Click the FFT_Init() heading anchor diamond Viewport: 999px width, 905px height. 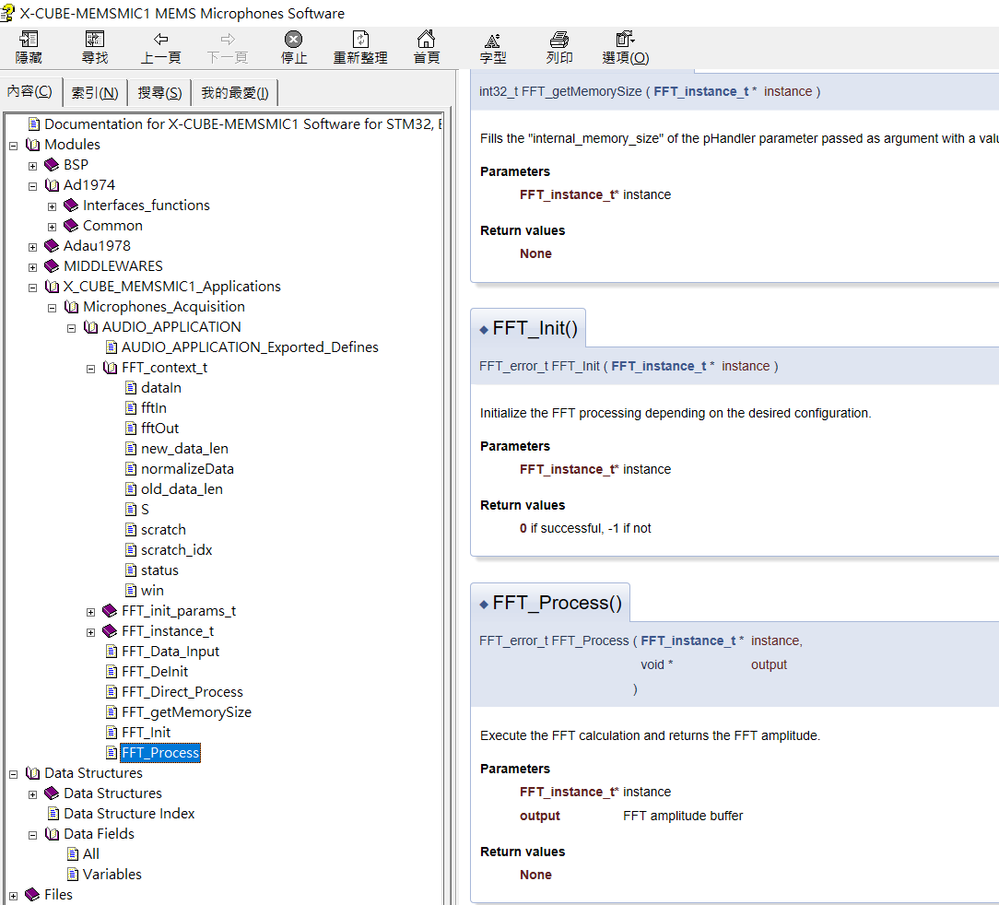tap(484, 329)
